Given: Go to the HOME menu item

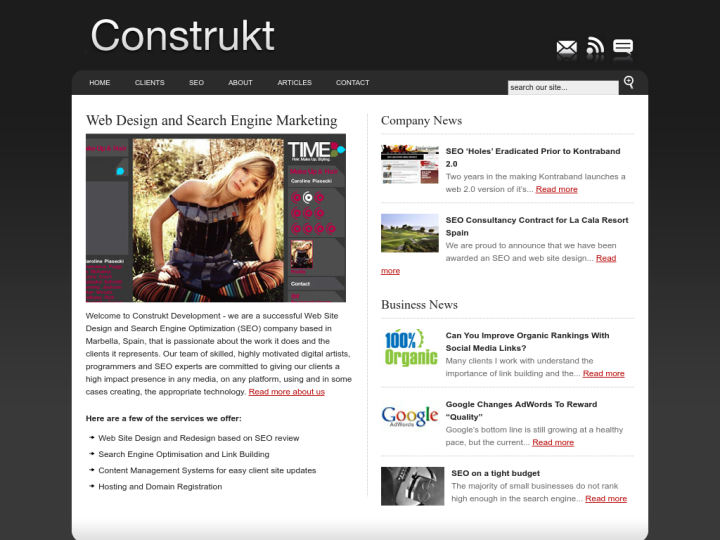Looking at the screenshot, I should [x=100, y=83].
